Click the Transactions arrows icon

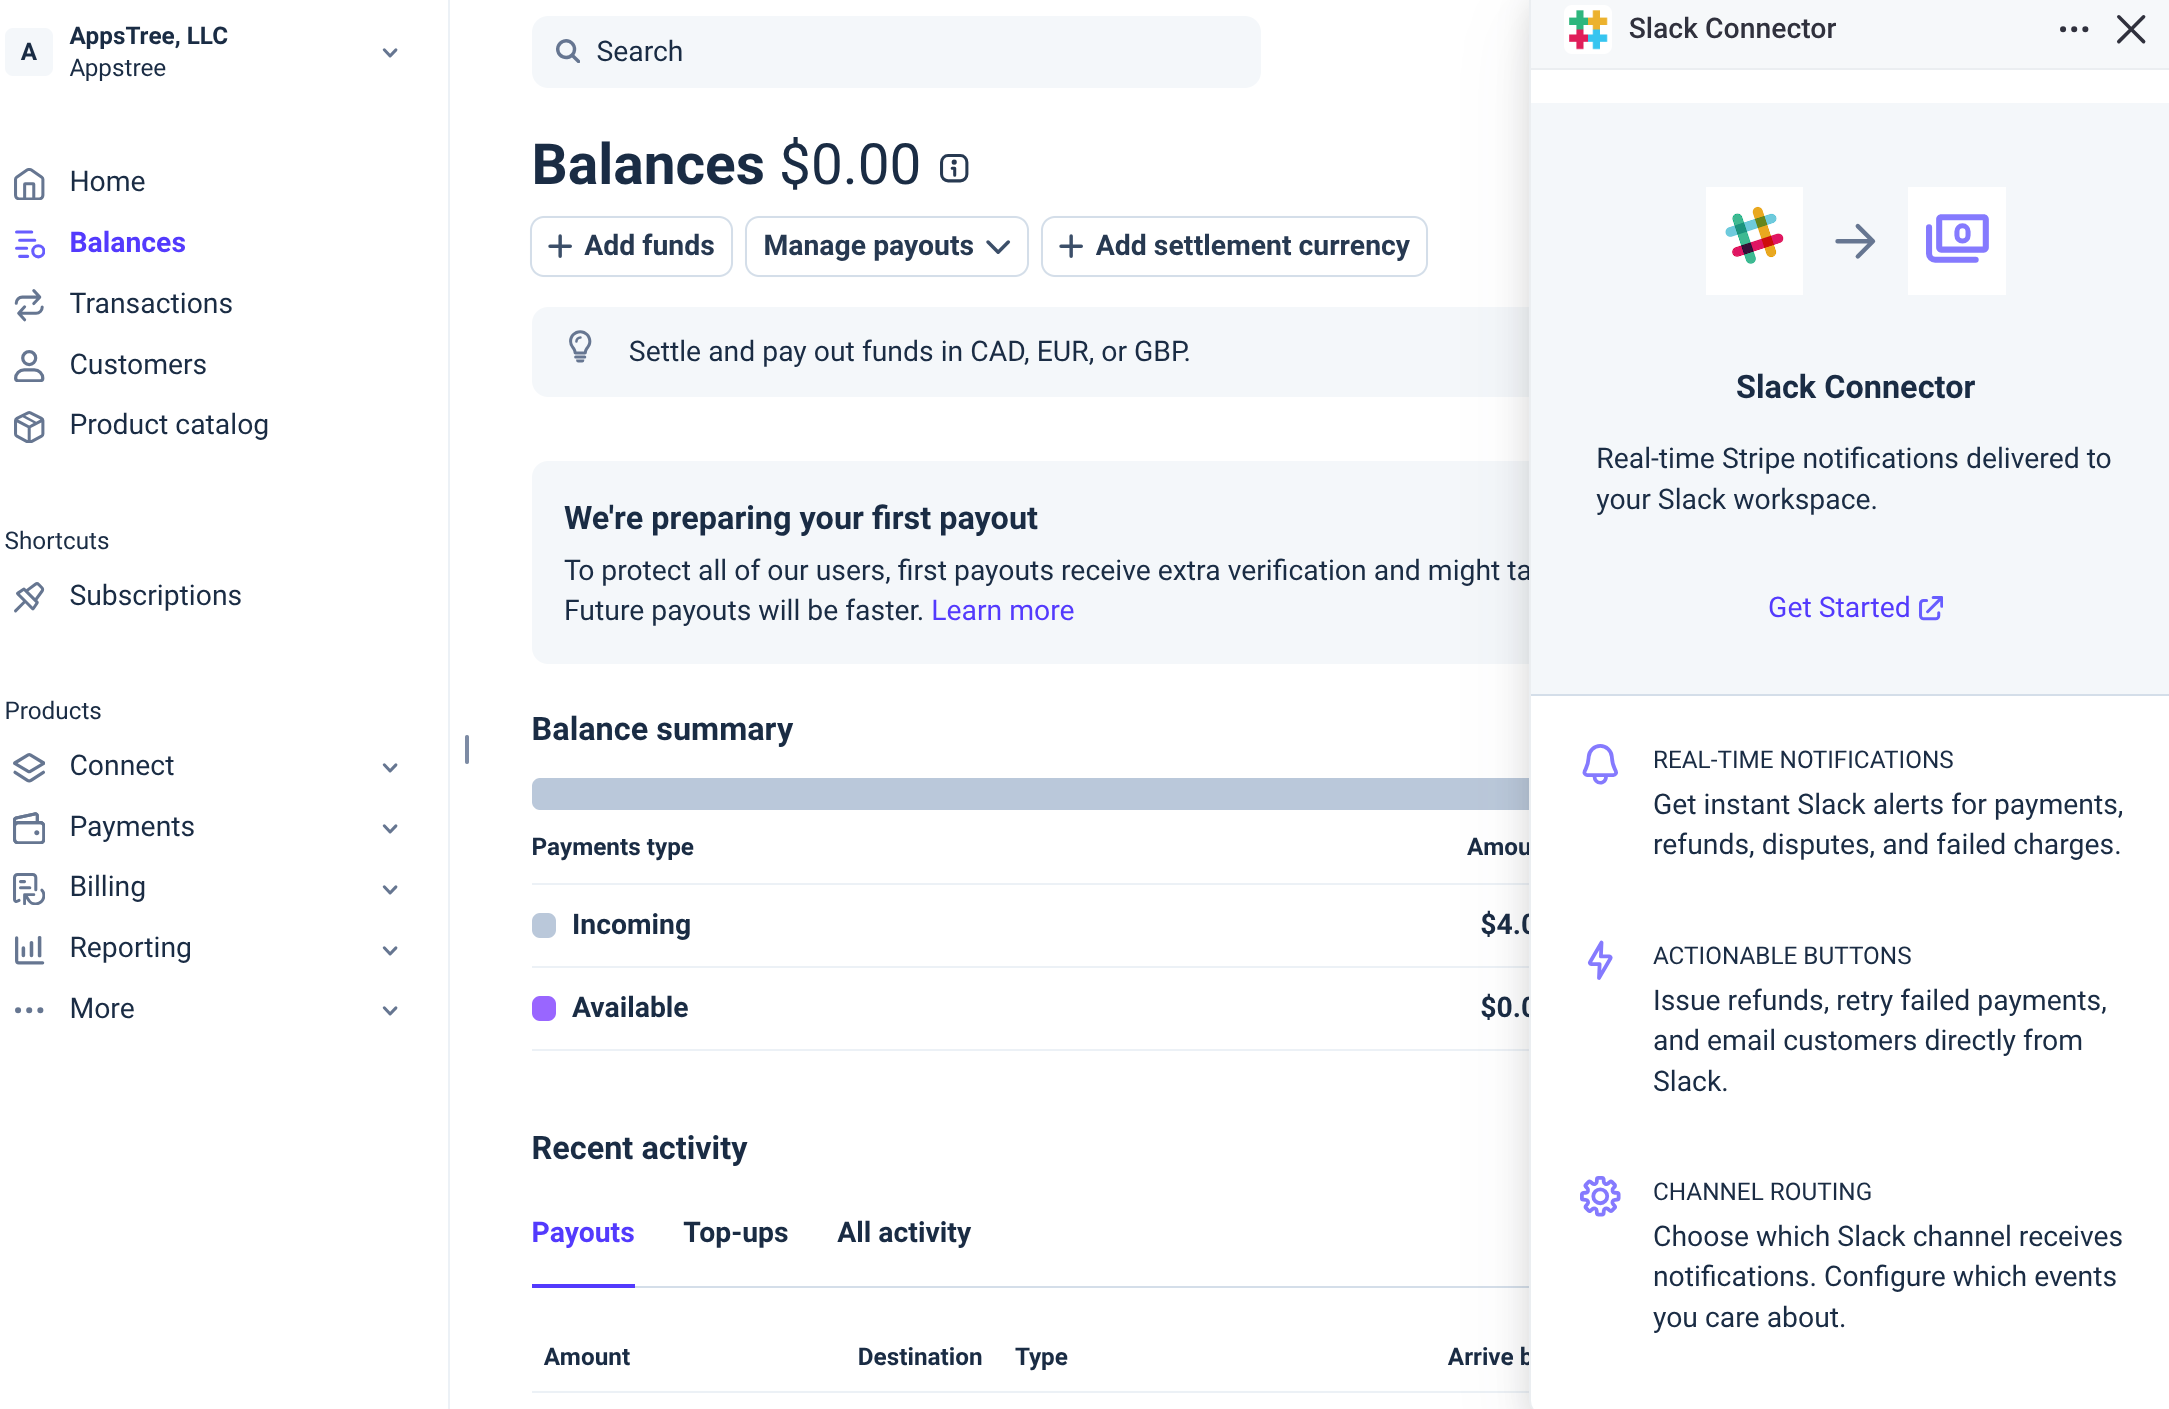tap(29, 304)
